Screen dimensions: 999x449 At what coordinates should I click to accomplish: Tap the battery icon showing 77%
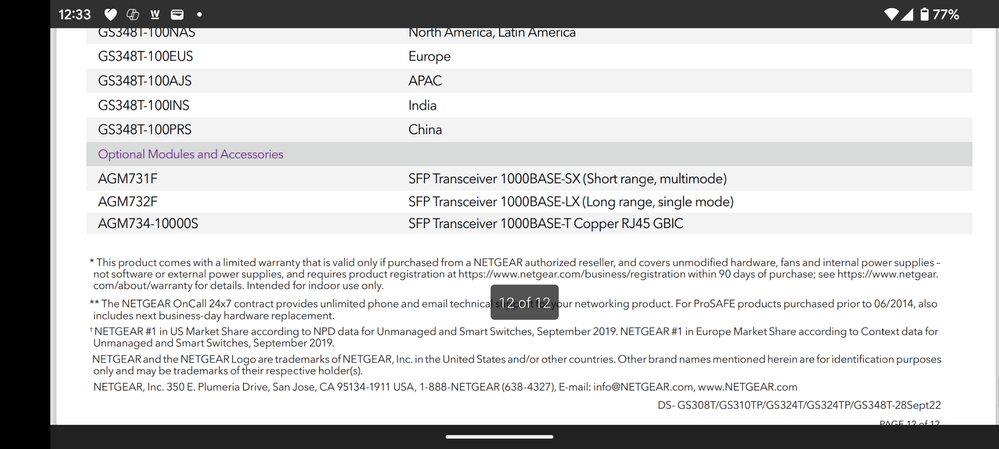tap(924, 14)
